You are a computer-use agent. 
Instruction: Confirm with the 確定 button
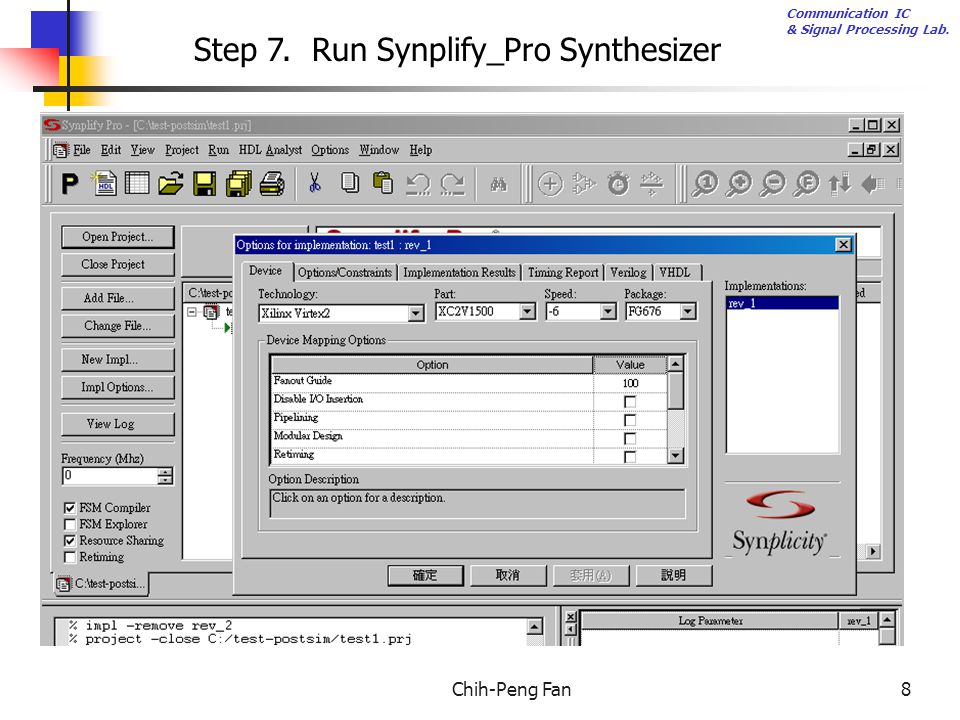(x=425, y=575)
